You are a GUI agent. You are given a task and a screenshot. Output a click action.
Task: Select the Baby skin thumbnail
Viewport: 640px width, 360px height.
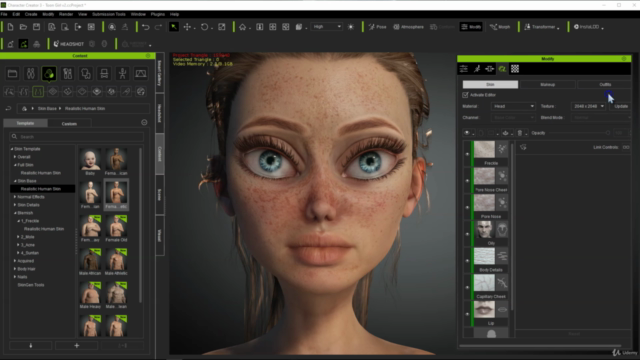pyautogui.click(x=90, y=160)
